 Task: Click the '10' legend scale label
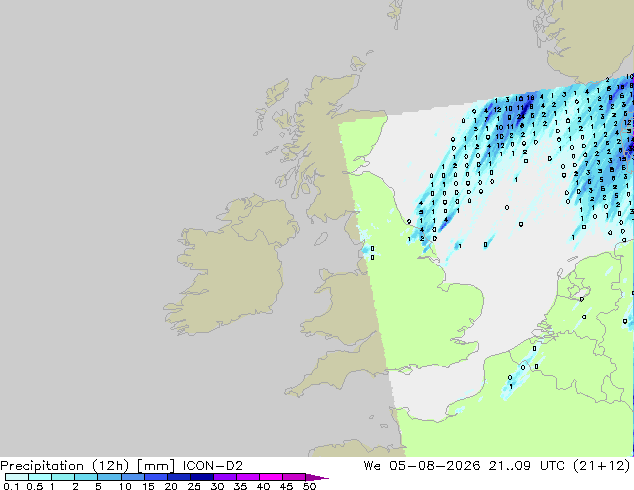125,486
